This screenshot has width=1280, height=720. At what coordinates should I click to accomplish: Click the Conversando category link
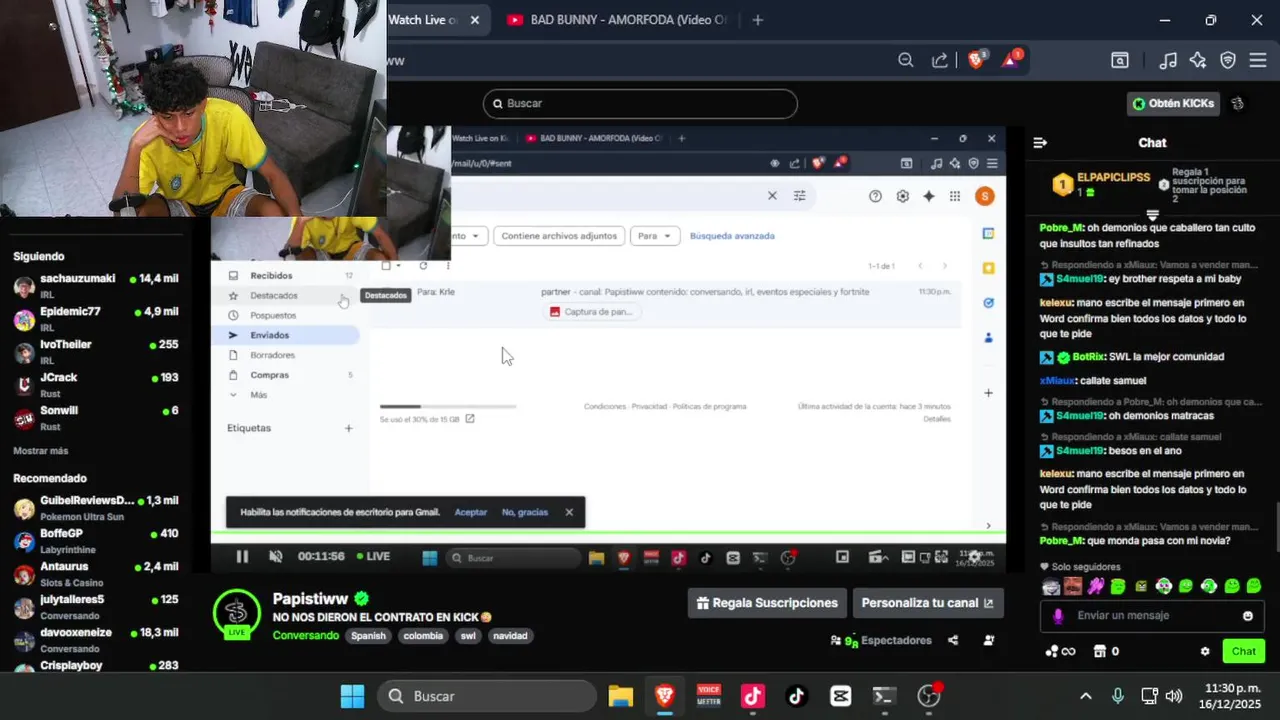pyautogui.click(x=306, y=635)
